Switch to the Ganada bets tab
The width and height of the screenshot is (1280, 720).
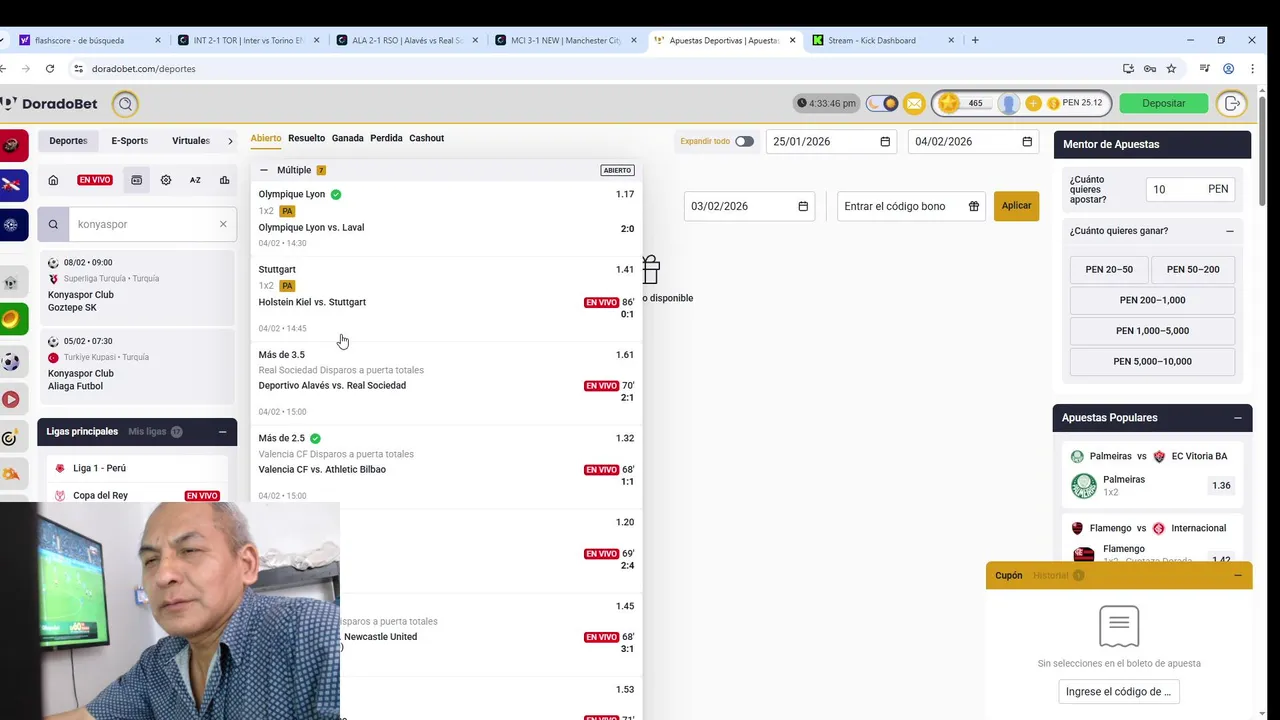point(348,138)
